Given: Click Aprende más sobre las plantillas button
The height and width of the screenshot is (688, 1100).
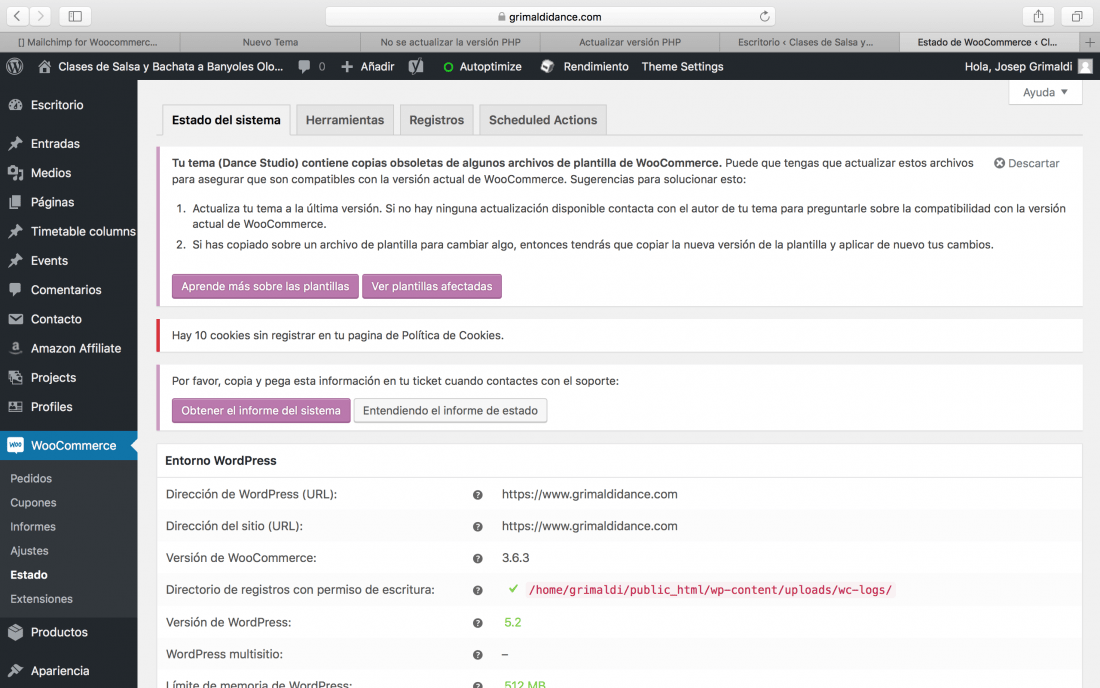Looking at the screenshot, I should pyautogui.click(x=265, y=286).
